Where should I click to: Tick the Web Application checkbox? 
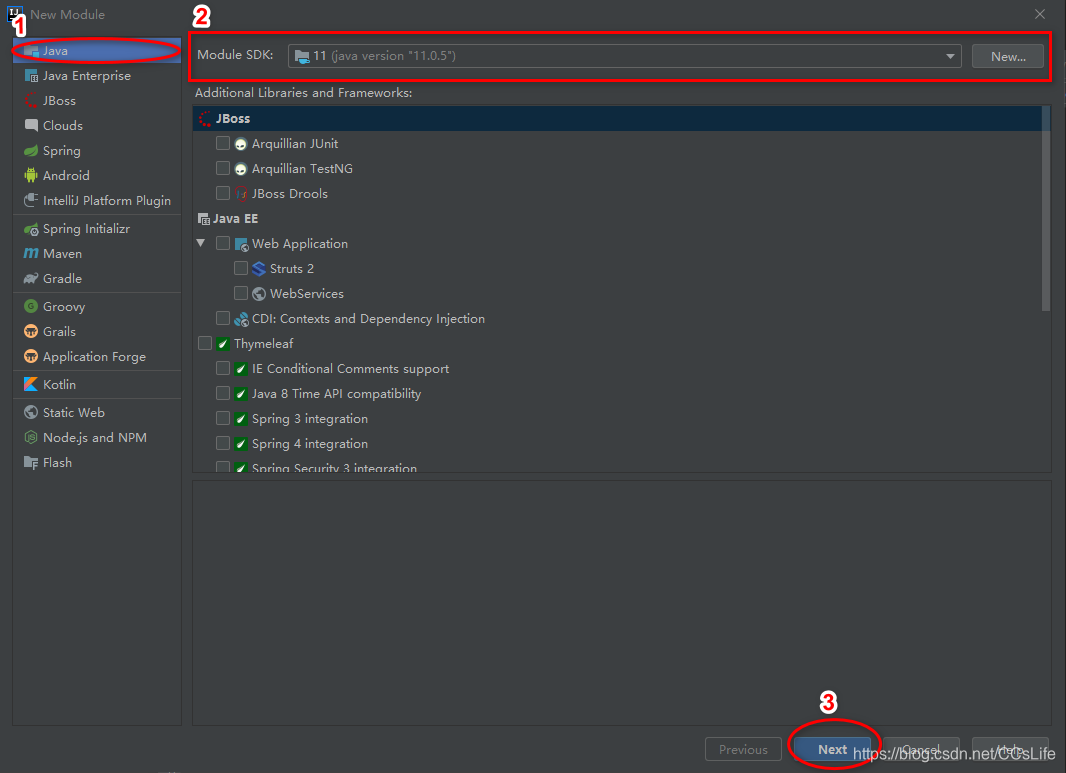[x=222, y=243]
